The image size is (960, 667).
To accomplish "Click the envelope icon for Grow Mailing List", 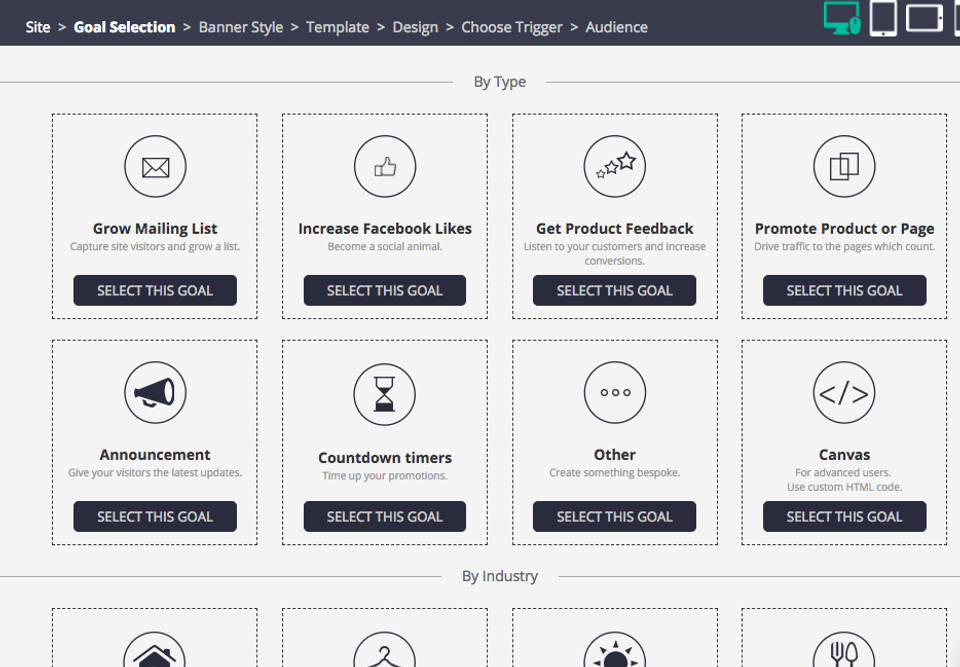I will (x=155, y=167).
